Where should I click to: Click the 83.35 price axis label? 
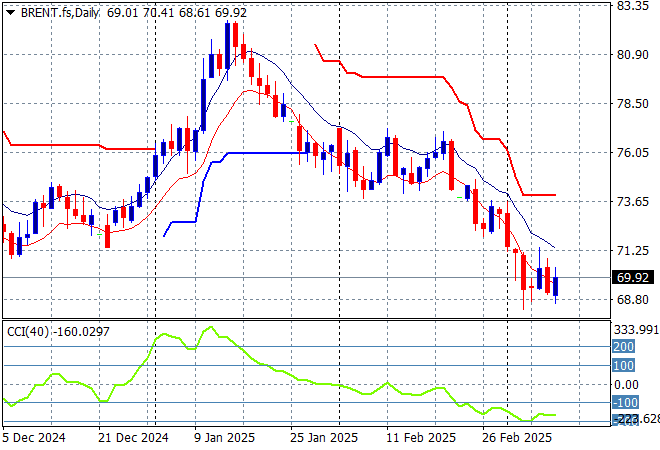click(x=632, y=6)
